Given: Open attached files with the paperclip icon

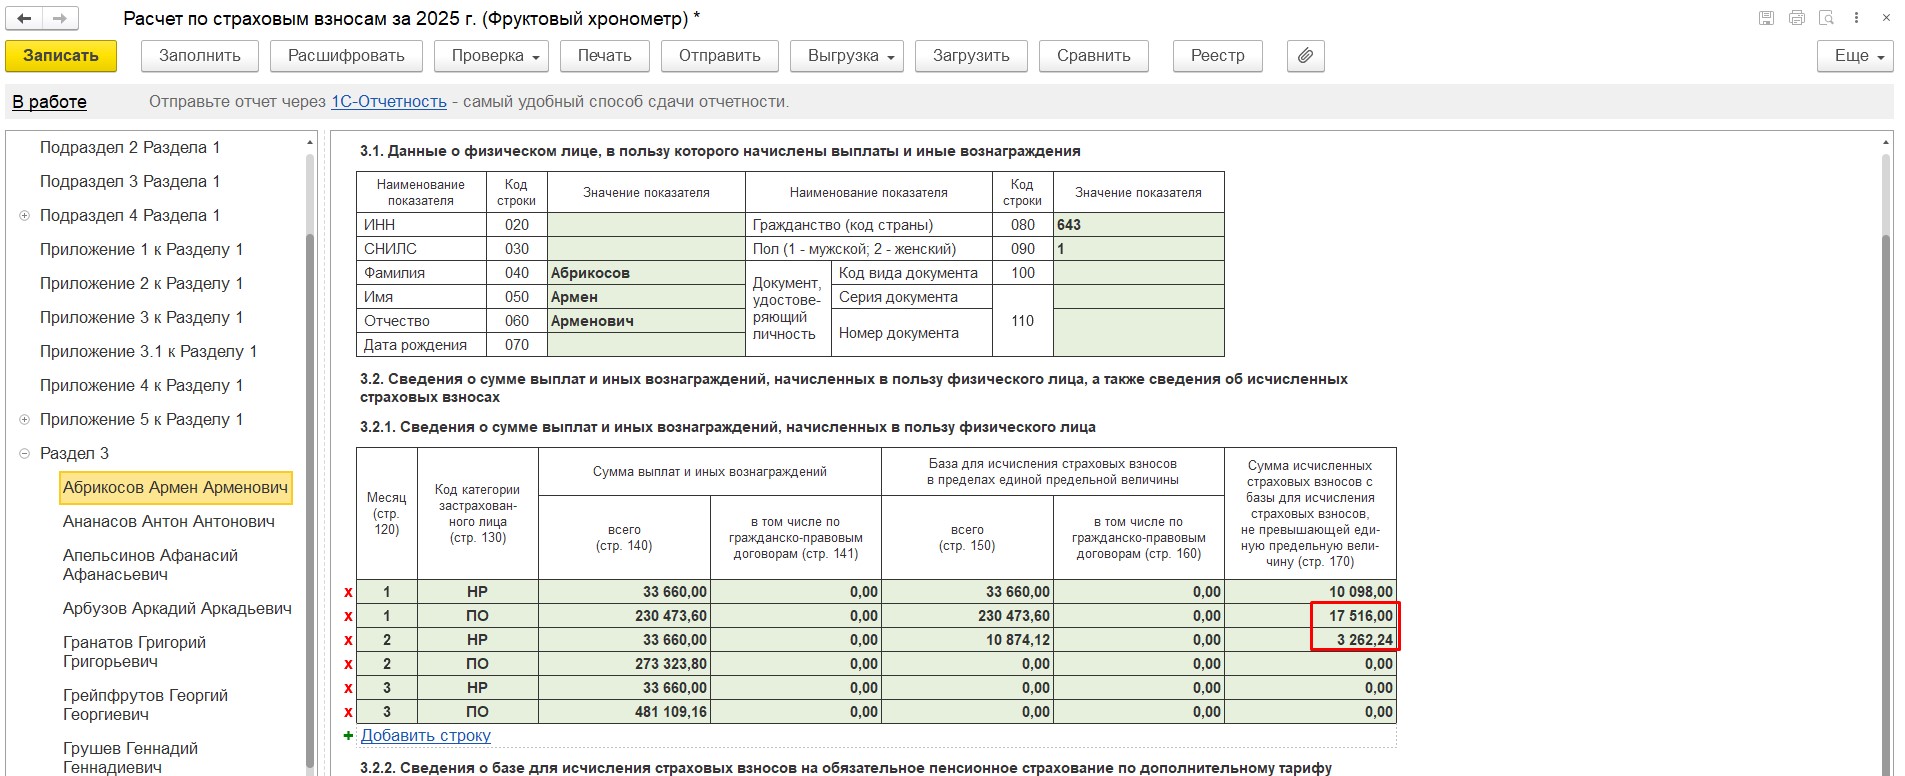Looking at the screenshot, I should [x=1305, y=56].
